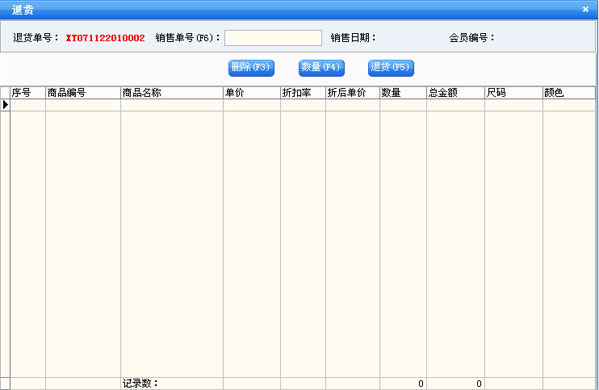599x390 pixels.
Task: Click the 总金额 column header
Action: tap(455, 93)
